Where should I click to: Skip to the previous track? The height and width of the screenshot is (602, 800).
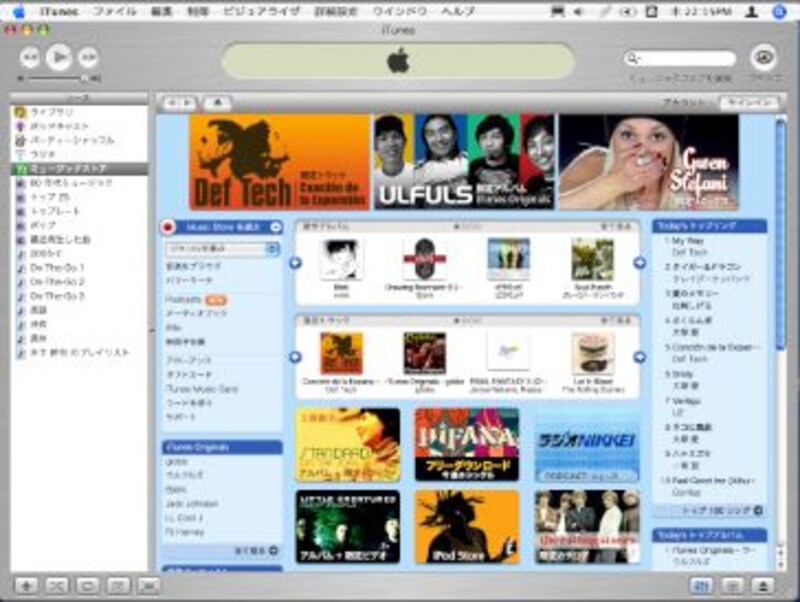[30, 57]
